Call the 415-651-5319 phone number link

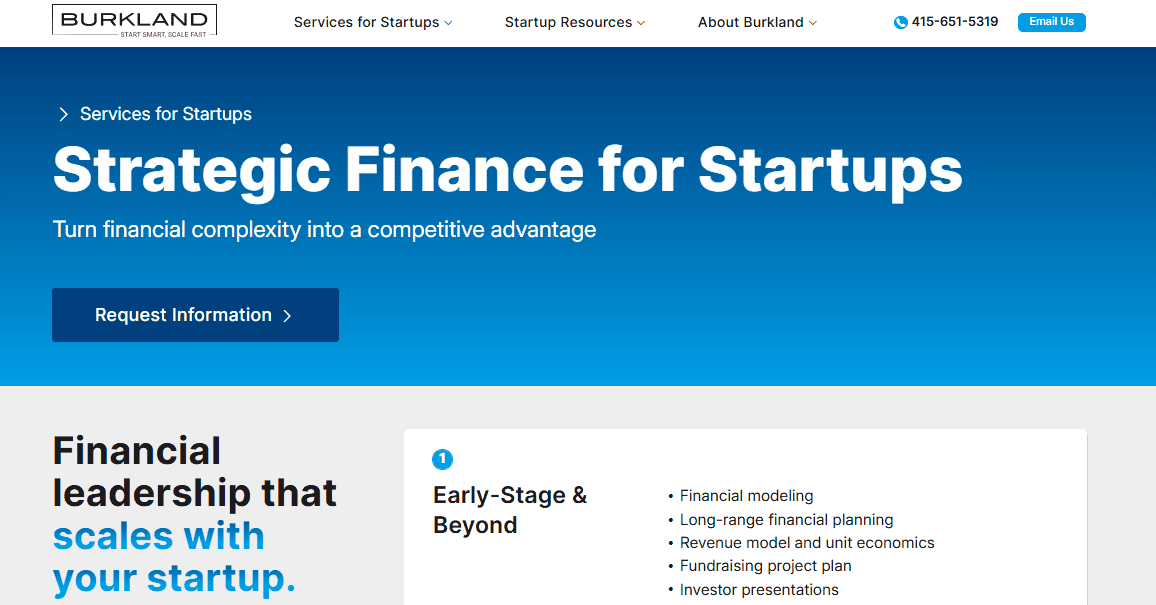[x=954, y=21]
